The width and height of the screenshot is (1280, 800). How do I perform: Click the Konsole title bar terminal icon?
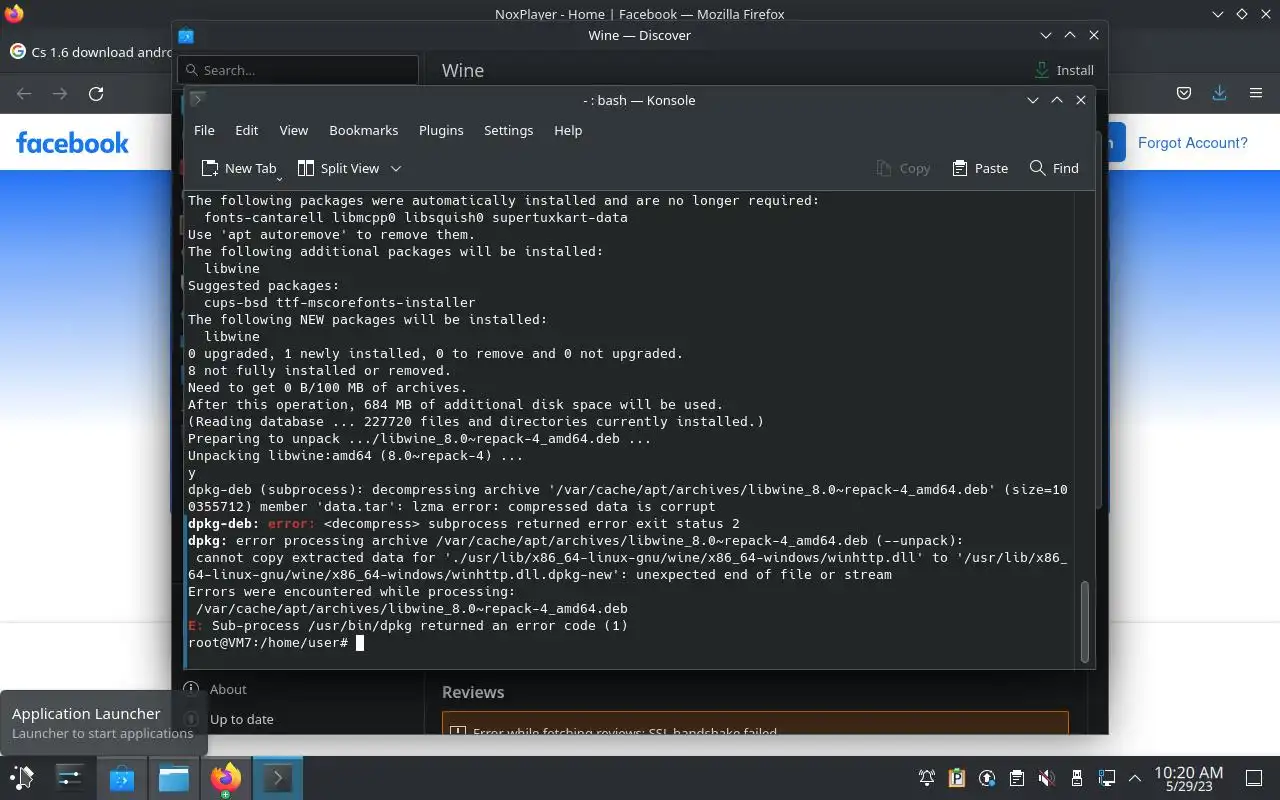[197, 99]
